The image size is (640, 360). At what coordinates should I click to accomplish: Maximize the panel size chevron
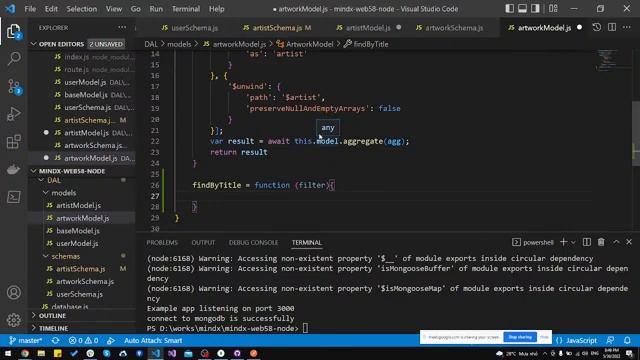pyautogui.click(x=616, y=242)
